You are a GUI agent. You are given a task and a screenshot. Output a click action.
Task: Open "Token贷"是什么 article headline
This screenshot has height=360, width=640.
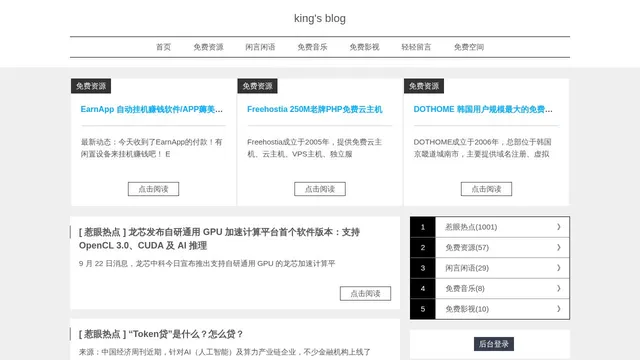coord(161,334)
